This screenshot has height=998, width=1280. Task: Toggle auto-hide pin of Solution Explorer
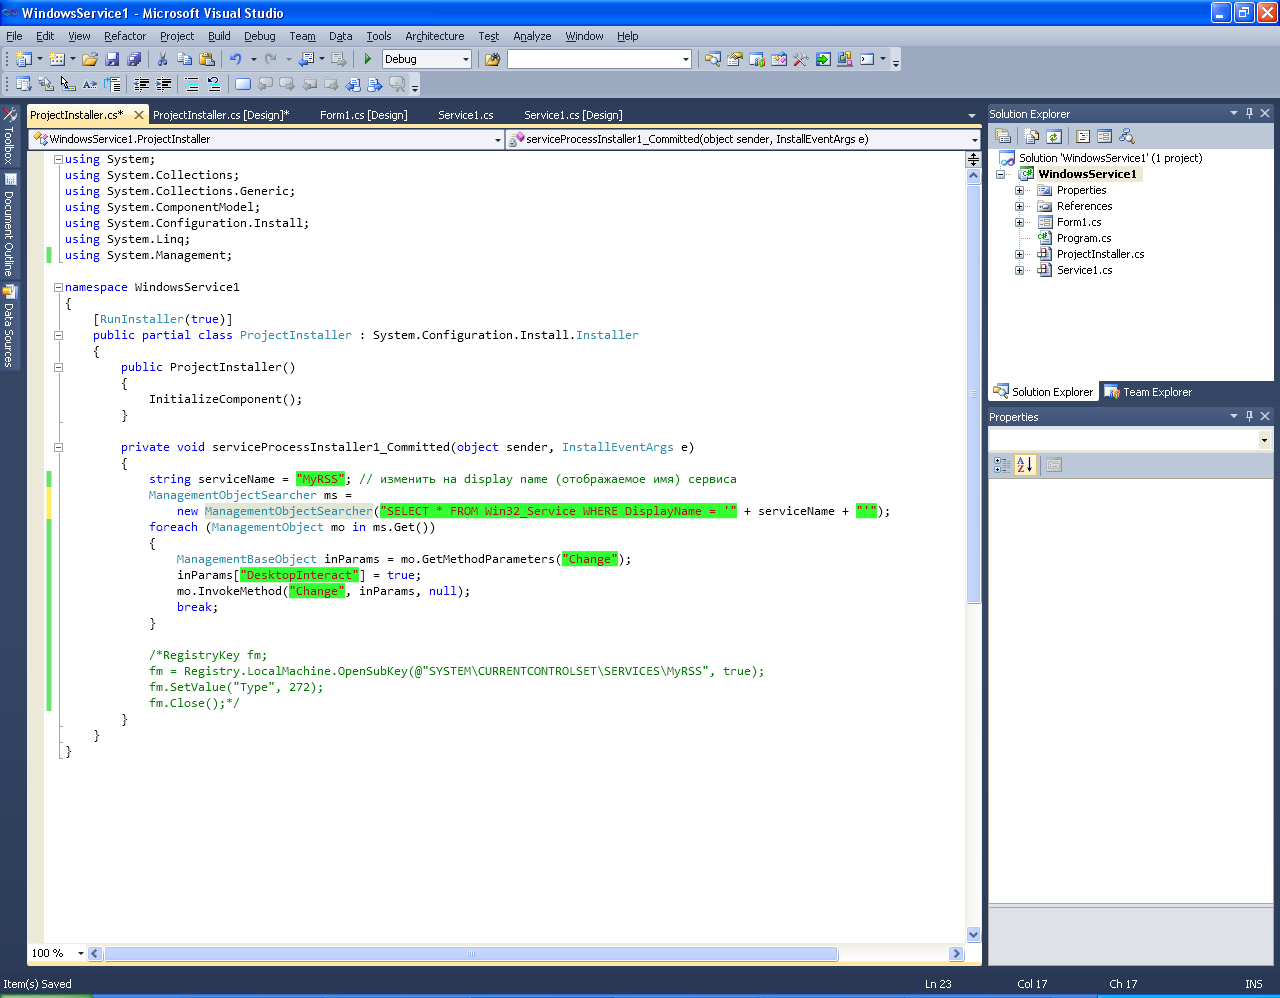[1249, 113]
